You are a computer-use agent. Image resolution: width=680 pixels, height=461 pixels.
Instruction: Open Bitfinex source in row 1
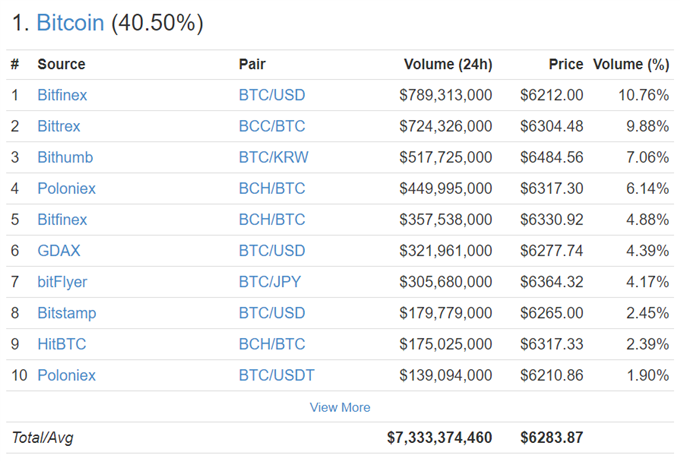pyautogui.click(x=62, y=95)
